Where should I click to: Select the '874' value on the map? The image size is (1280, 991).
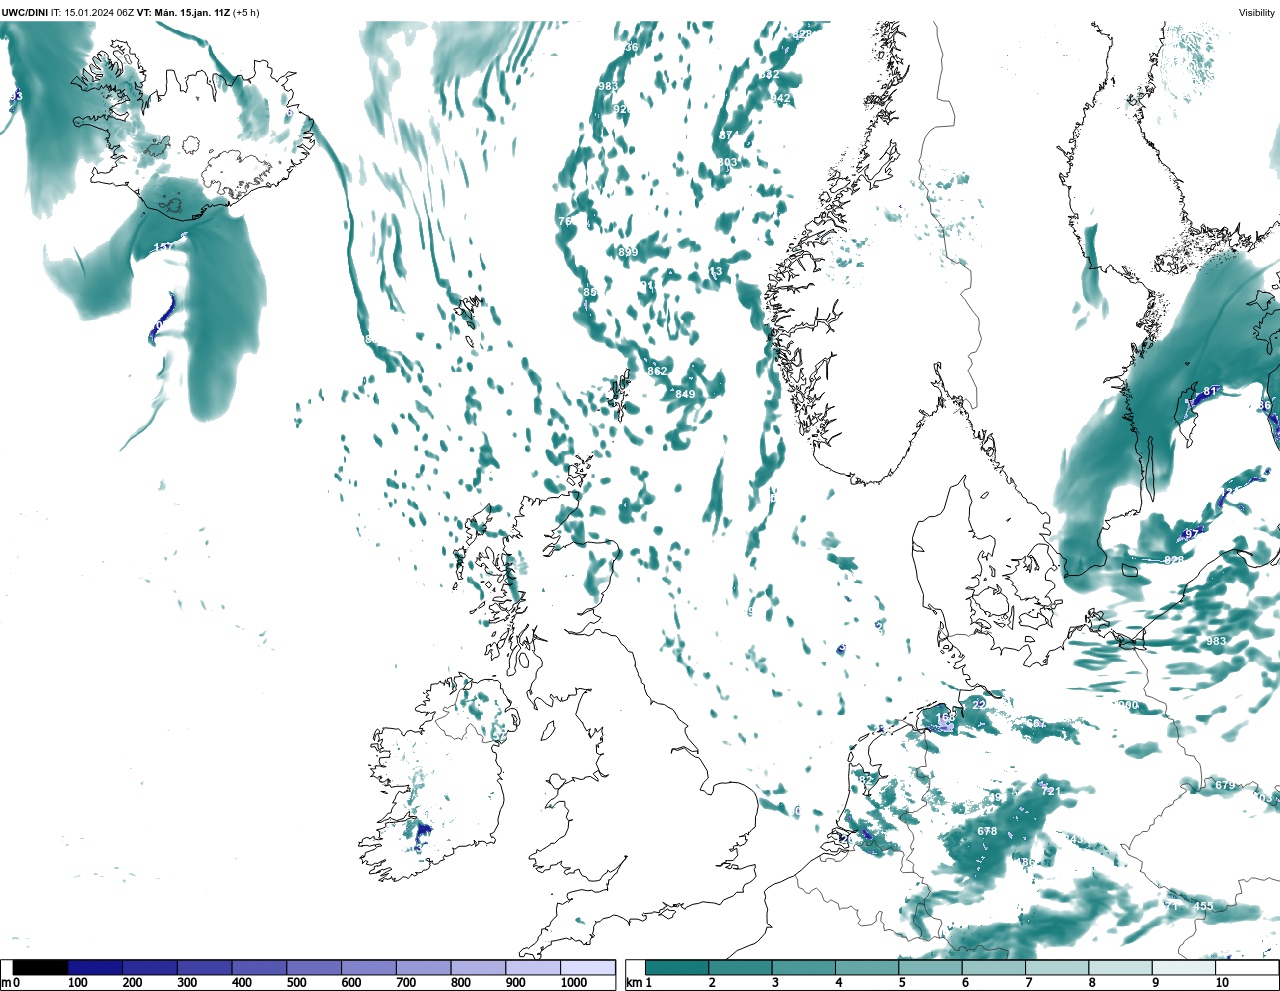click(729, 136)
